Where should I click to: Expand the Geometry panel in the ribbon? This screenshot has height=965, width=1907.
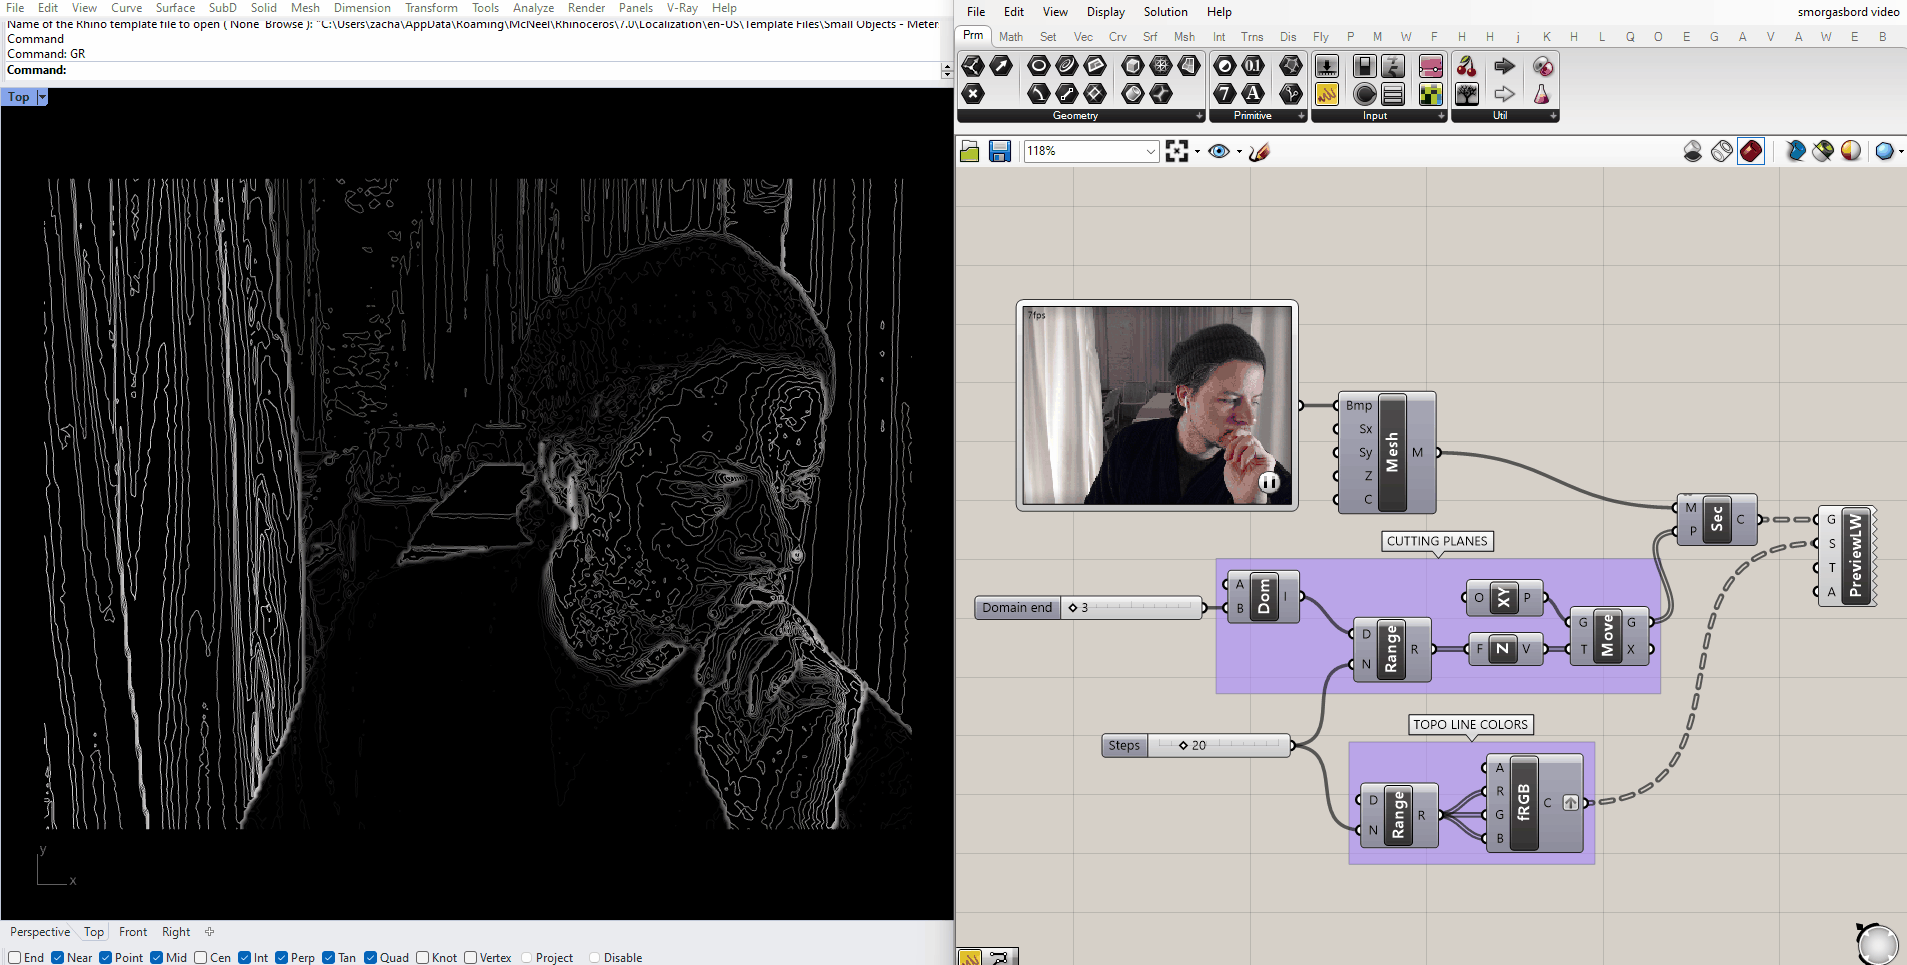click(x=1199, y=116)
